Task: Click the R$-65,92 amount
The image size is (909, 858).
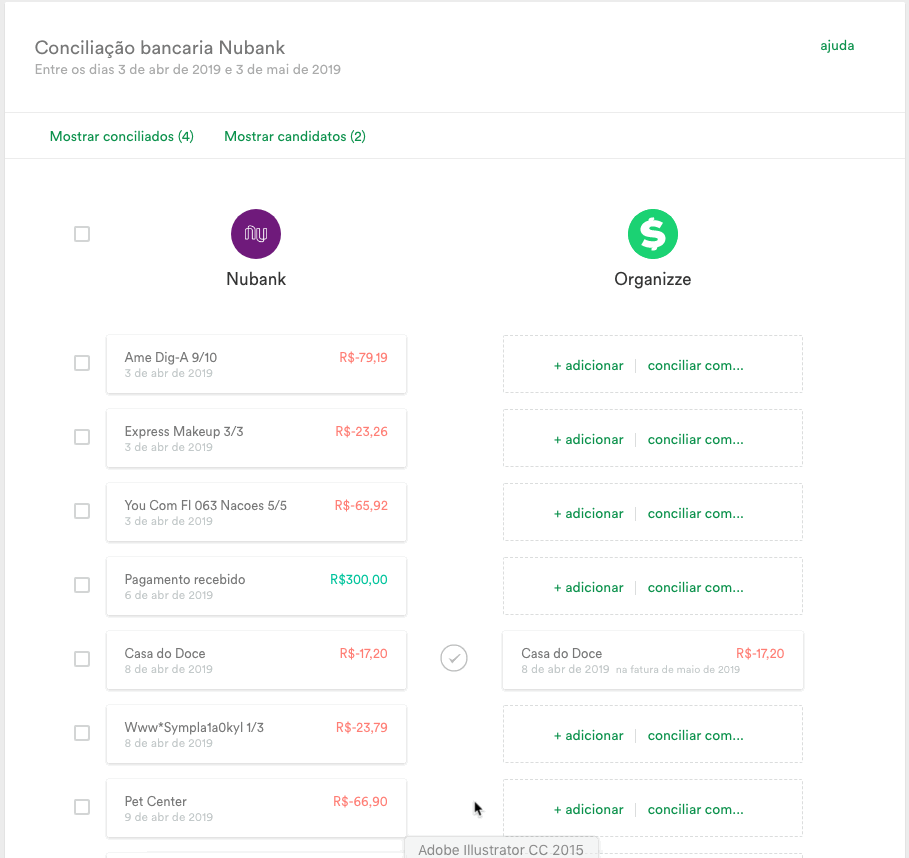Action: pos(361,506)
